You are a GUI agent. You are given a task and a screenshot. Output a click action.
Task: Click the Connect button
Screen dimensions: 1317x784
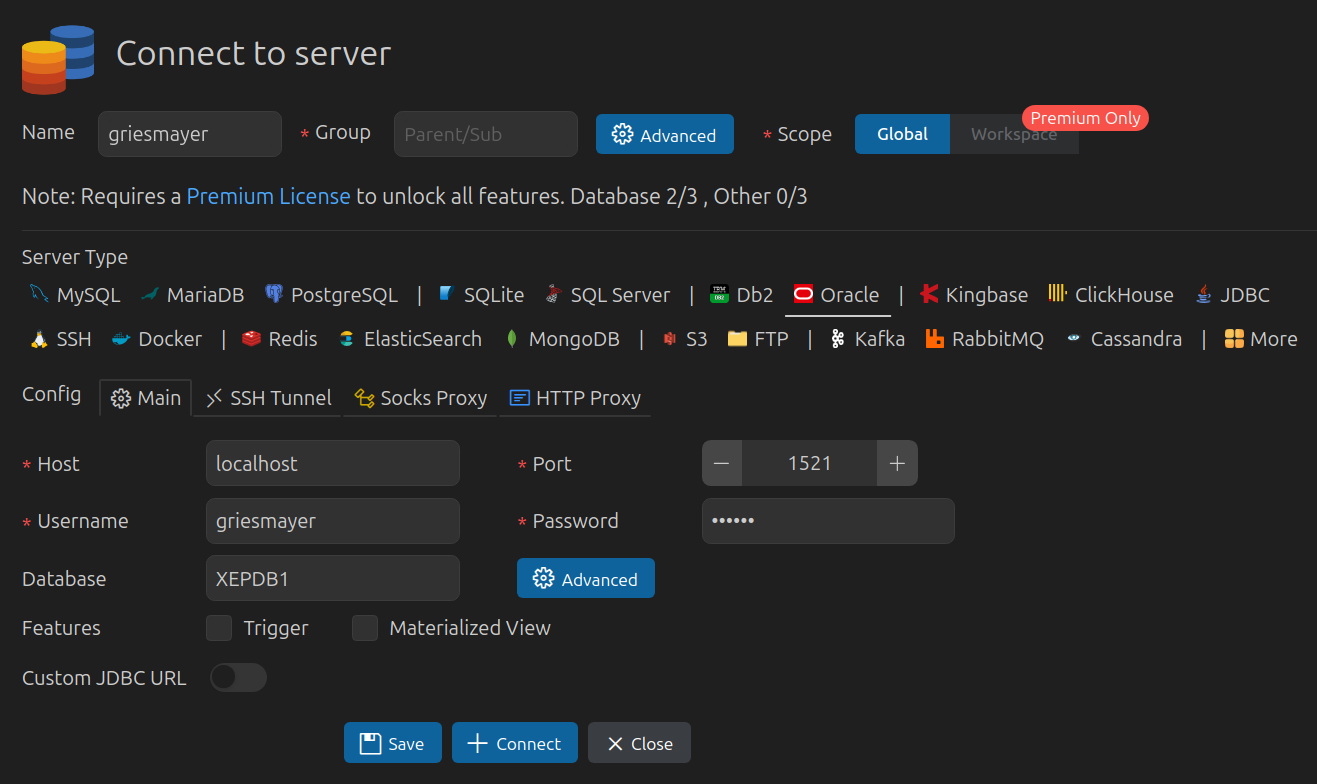(x=514, y=743)
